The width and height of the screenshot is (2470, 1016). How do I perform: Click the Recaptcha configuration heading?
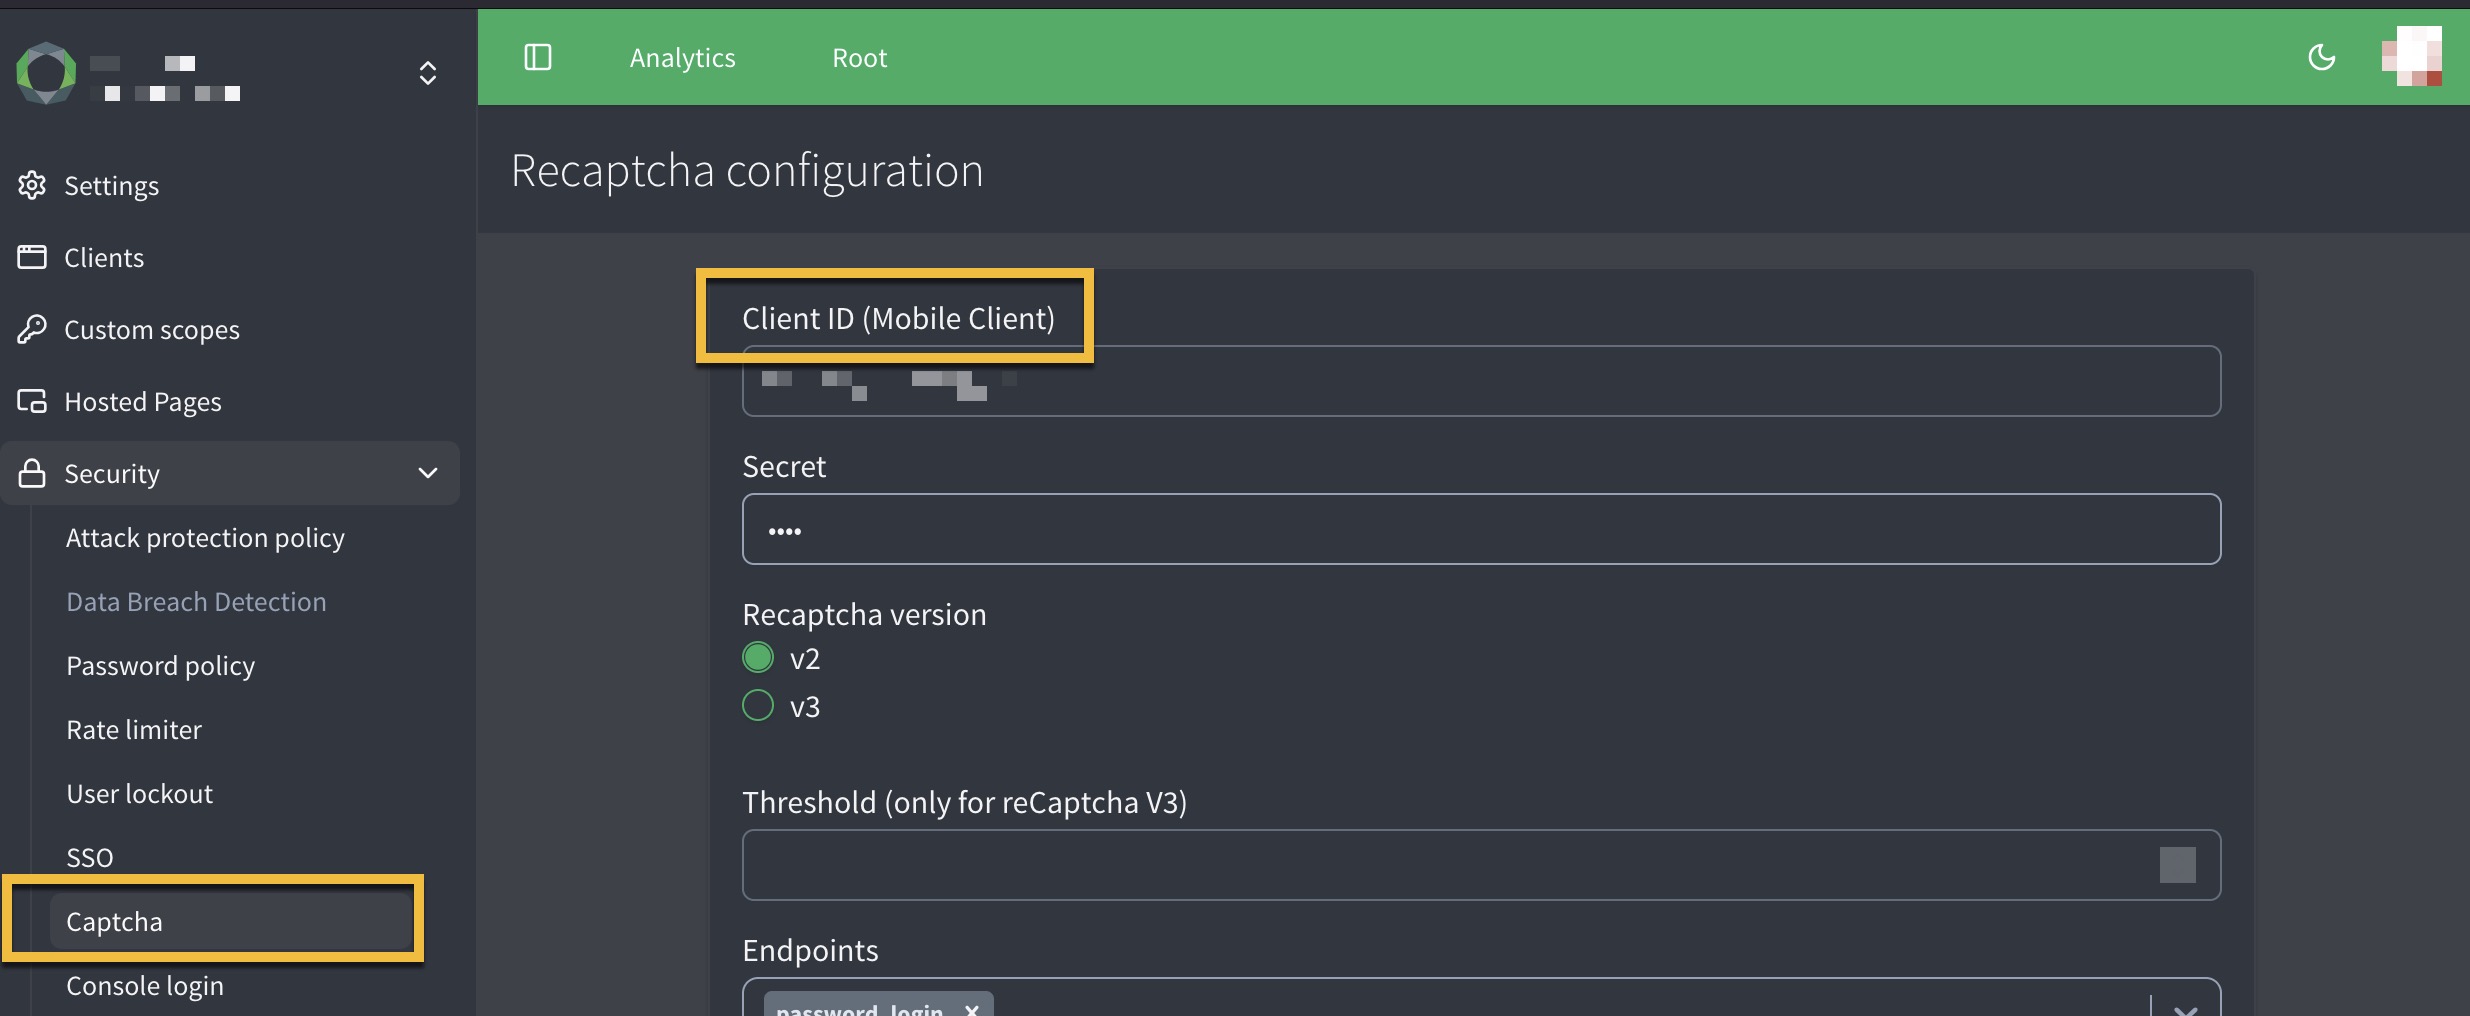click(x=747, y=170)
